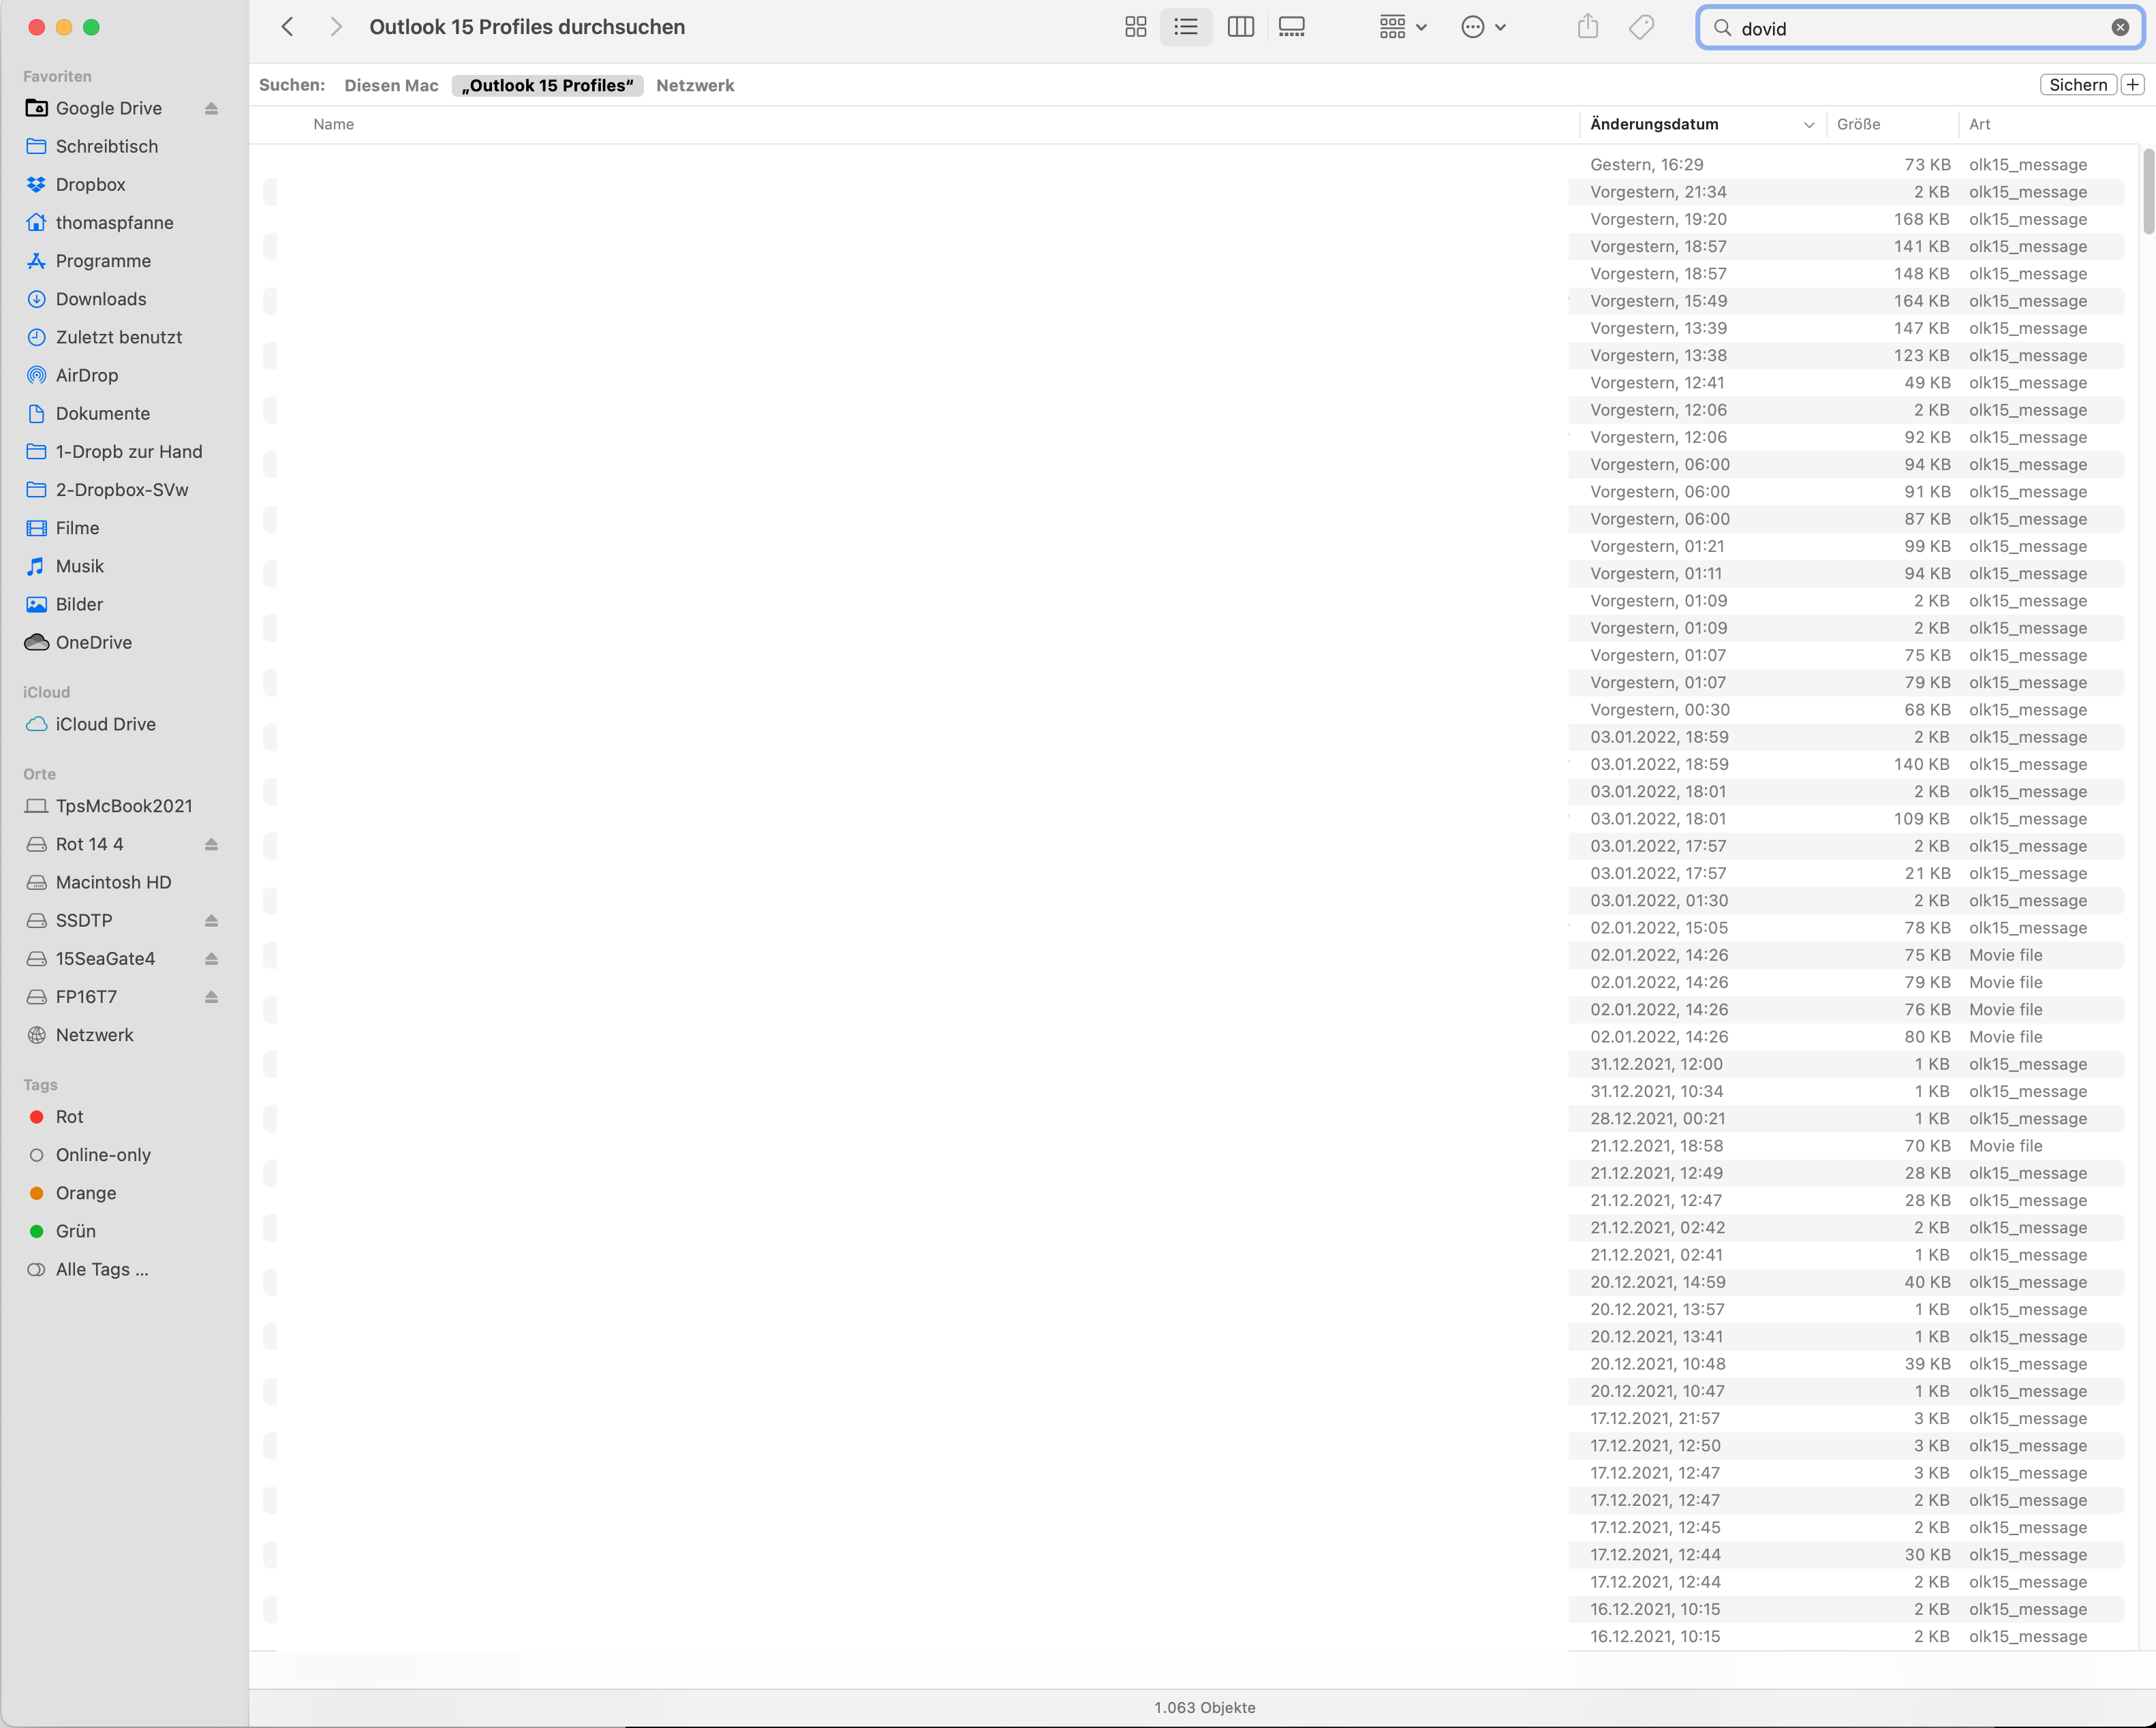This screenshot has width=2156, height=1728.
Task: Clear the search field text
Action: [x=2119, y=28]
